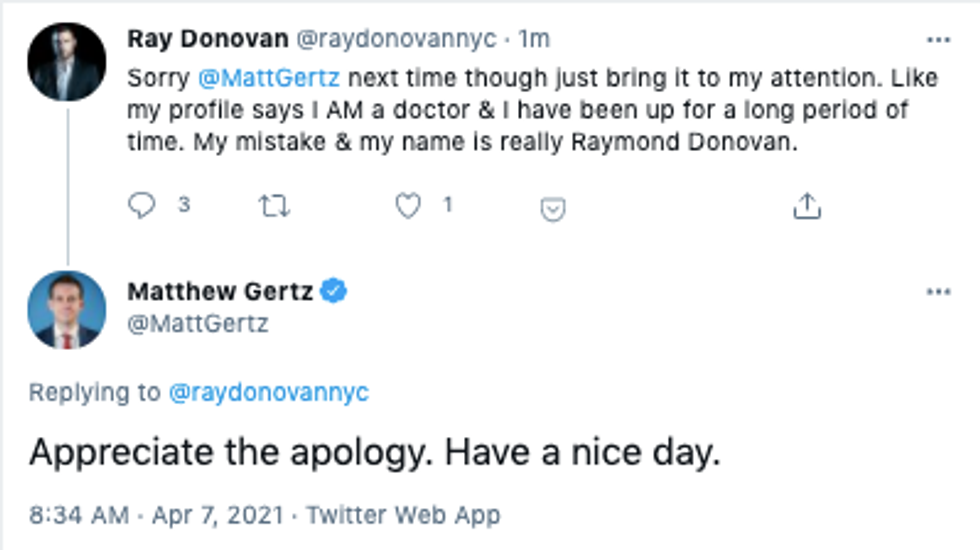This screenshot has height=550, width=980.
Task: Open the Matthew Gertz display name link
Action: pos(220,291)
